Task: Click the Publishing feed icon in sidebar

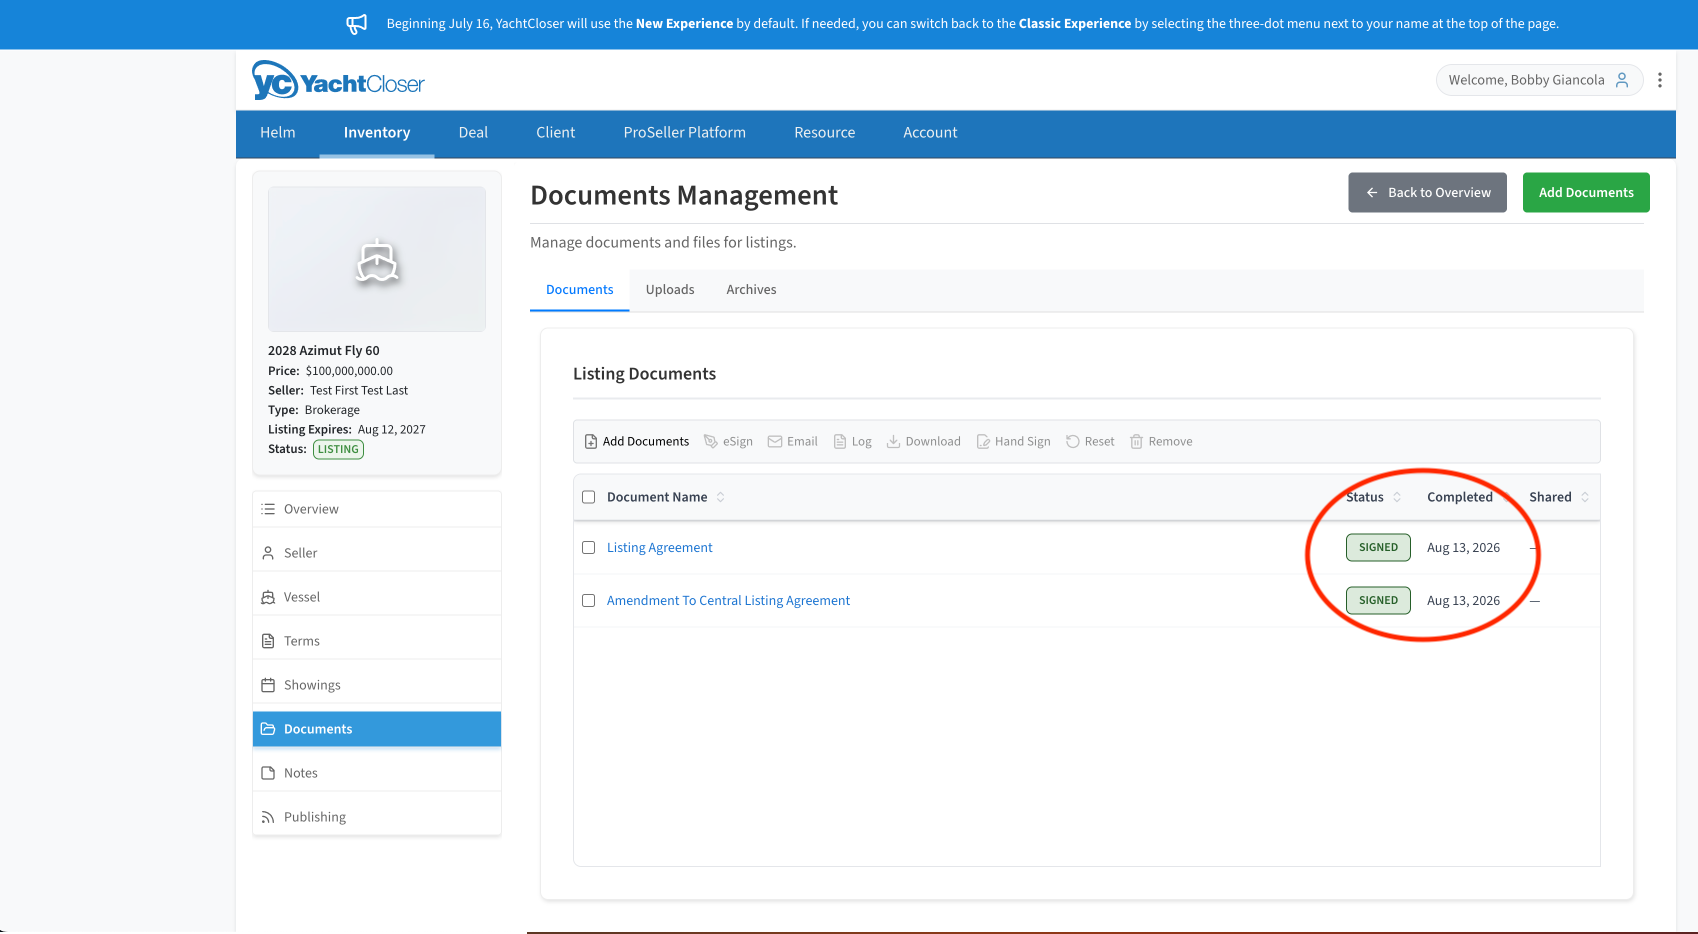Action: [x=268, y=817]
